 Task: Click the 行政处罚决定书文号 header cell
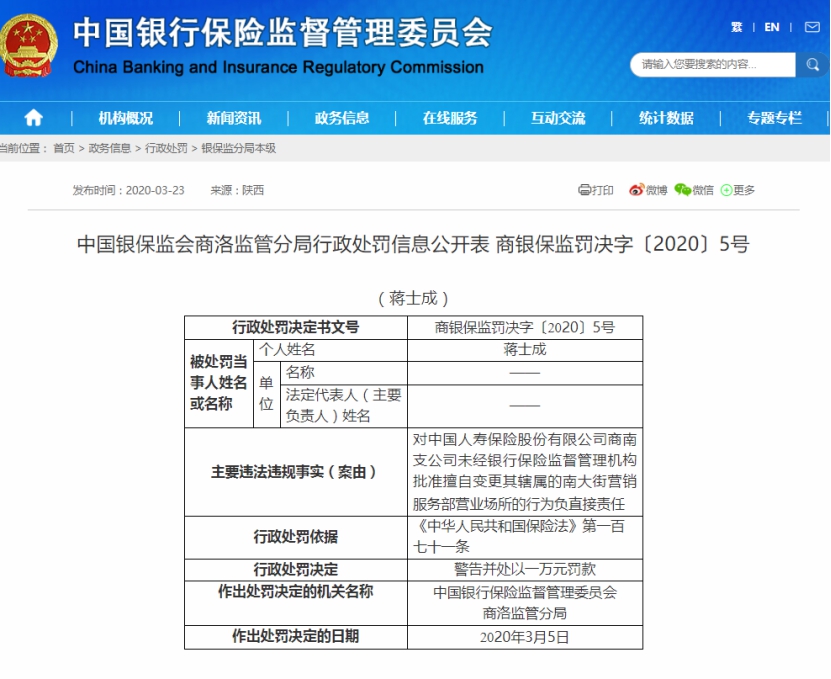[296, 328]
